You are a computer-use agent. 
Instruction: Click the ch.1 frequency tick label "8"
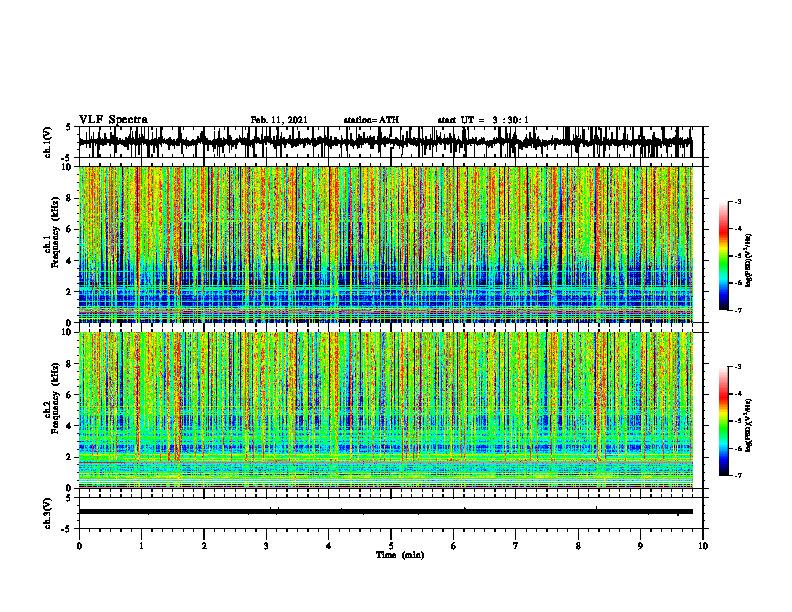tap(70, 198)
